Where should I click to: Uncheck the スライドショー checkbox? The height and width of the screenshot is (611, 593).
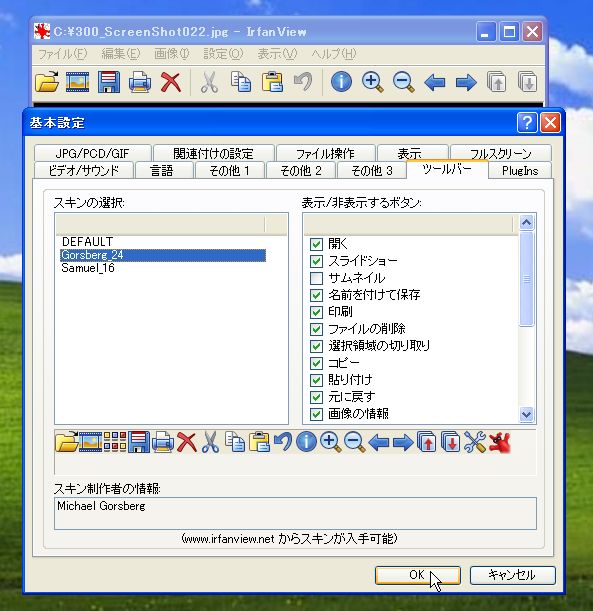click(316, 261)
